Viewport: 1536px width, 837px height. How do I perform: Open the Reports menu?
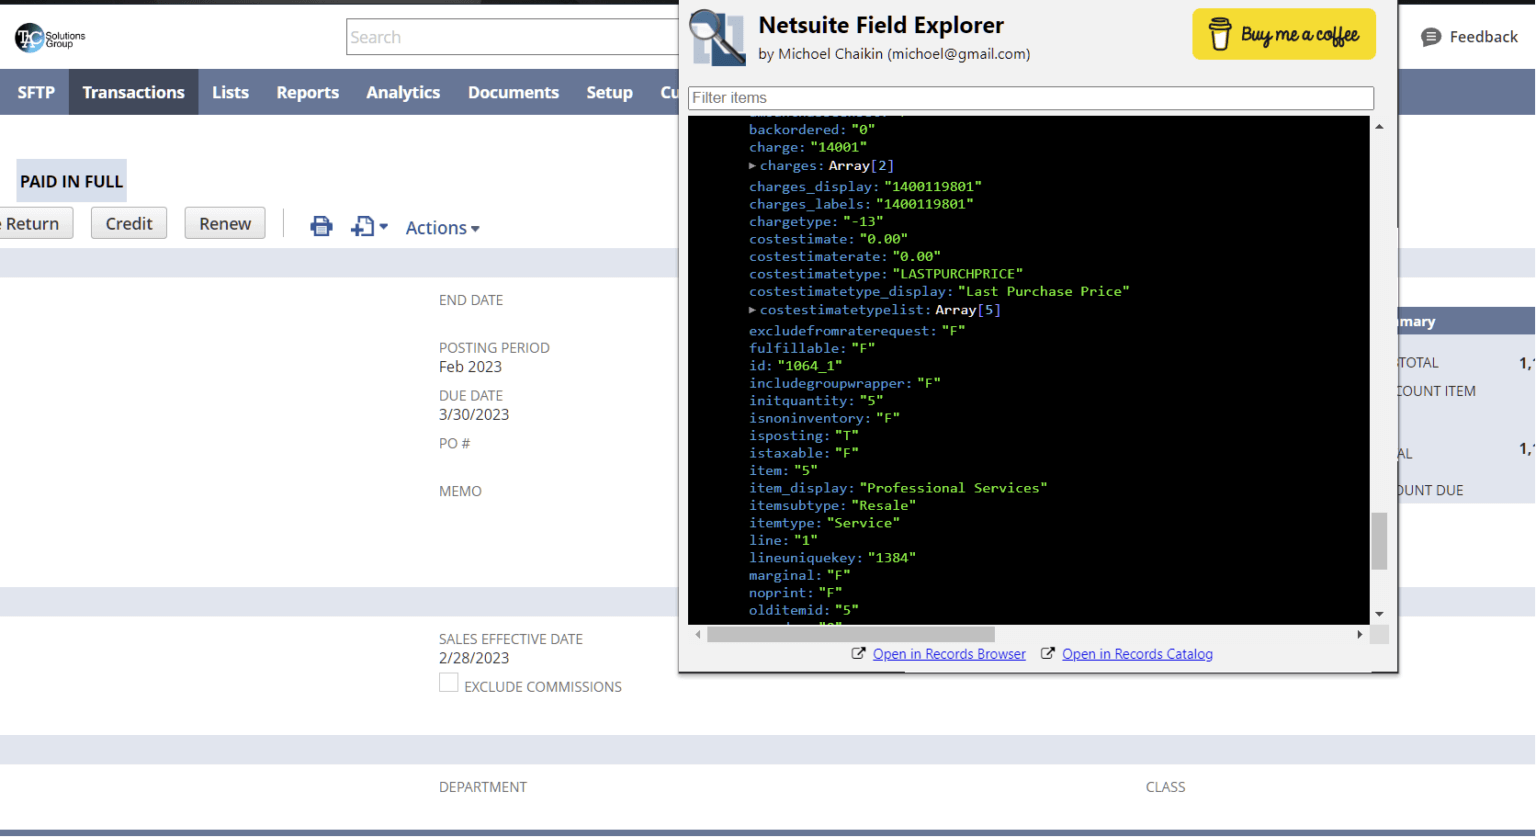click(x=307, y=92)
